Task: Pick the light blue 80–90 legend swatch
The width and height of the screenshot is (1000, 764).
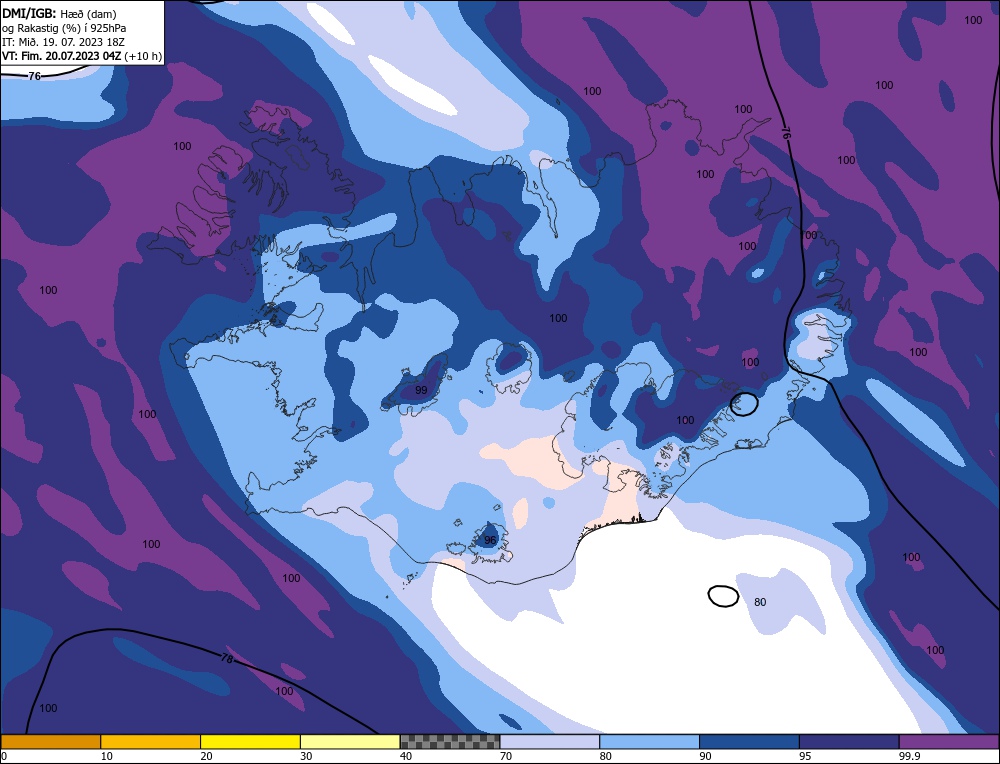Action: [649, 742]
